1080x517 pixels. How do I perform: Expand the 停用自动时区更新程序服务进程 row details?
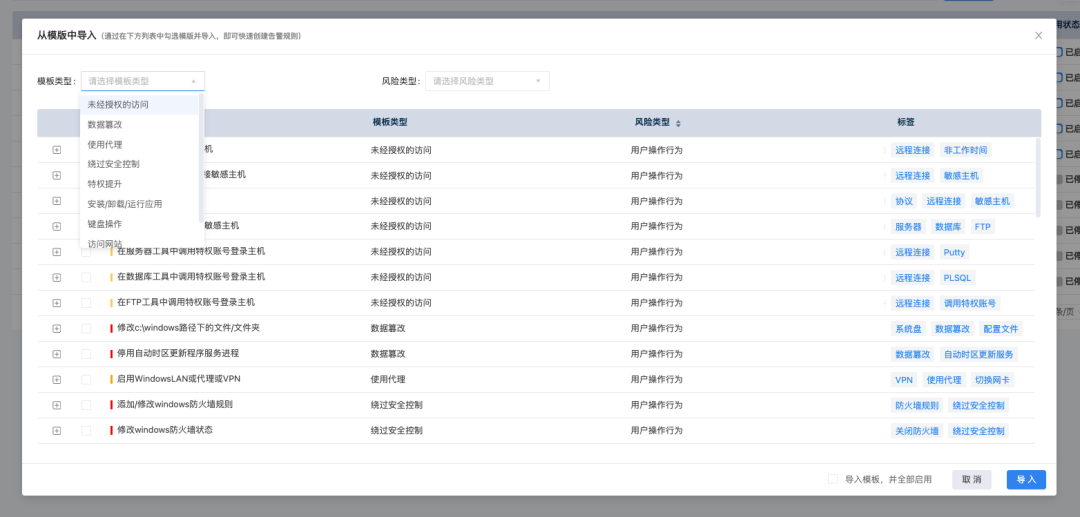[x=57, y=354]
